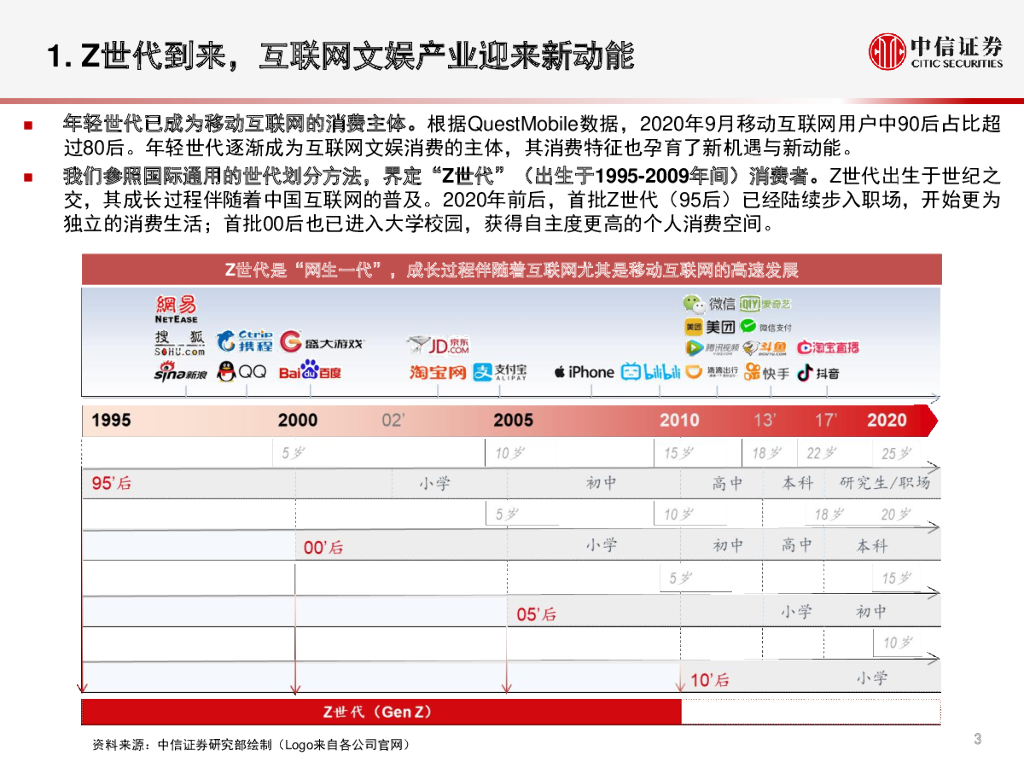
Task: Click 初中 in the 05'后 row
Action: [871, 612]
